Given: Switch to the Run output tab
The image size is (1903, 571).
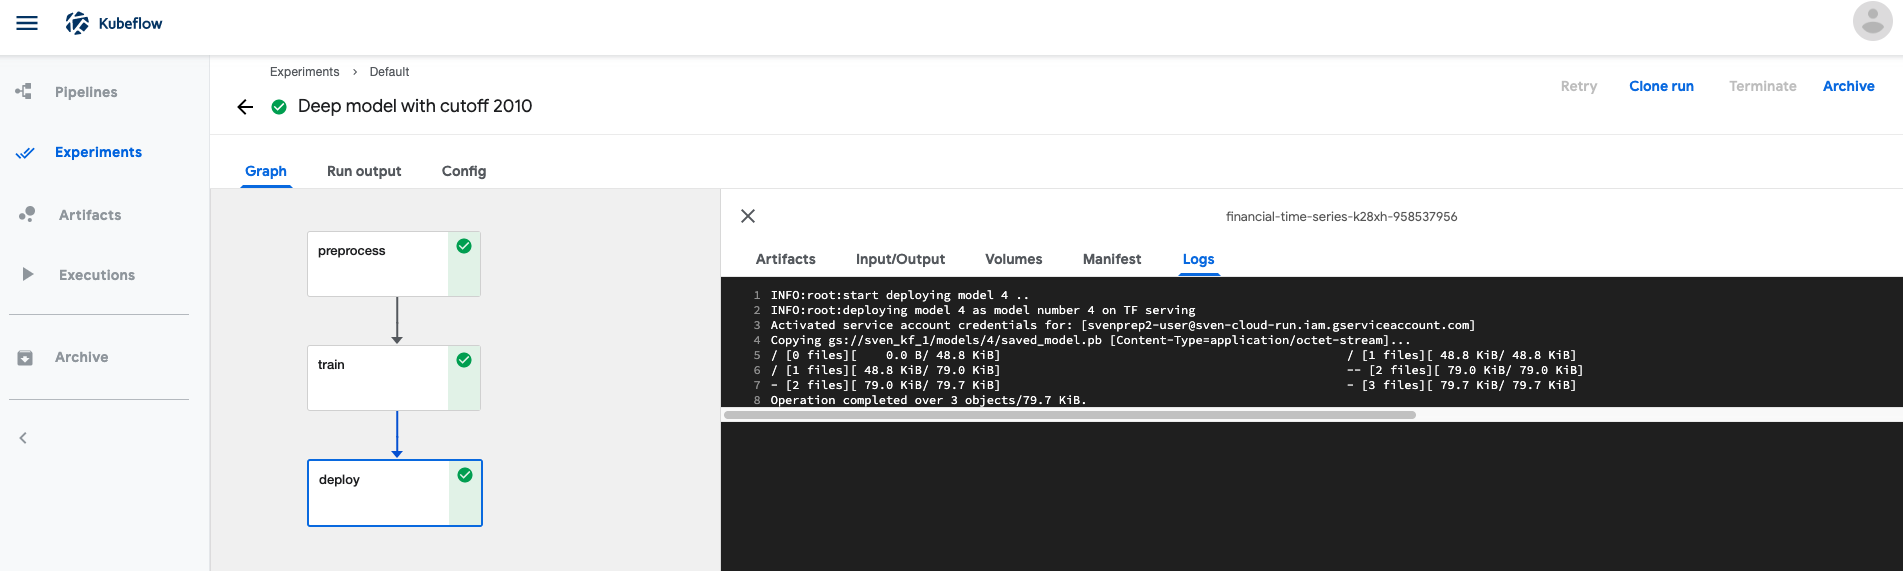Looking at the screenshot, I should [364, 171].
